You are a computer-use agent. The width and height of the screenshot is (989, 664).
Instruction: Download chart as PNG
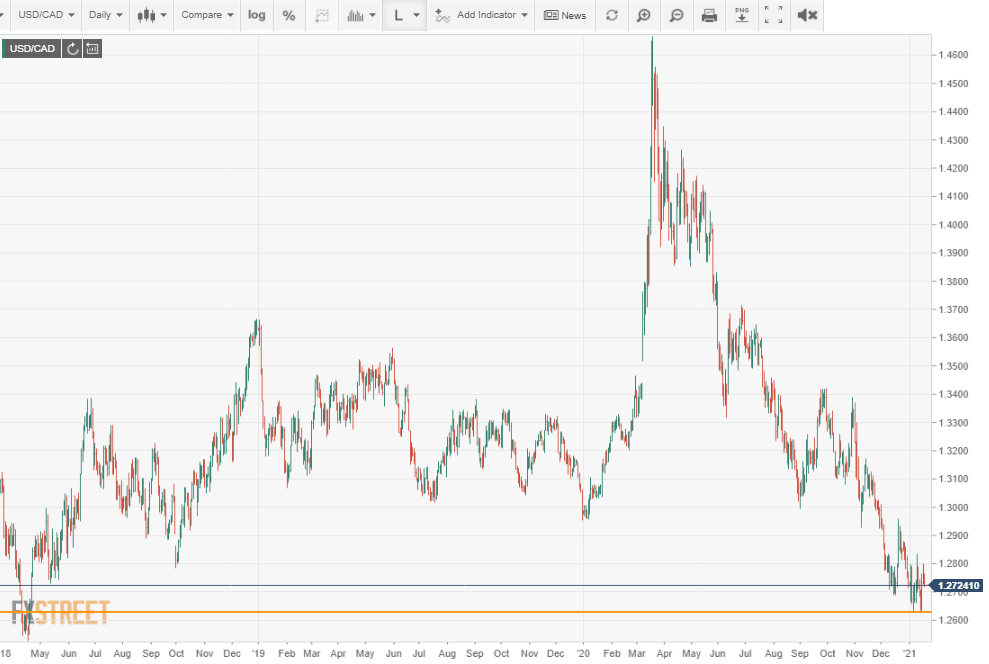[x=741, y=15]
